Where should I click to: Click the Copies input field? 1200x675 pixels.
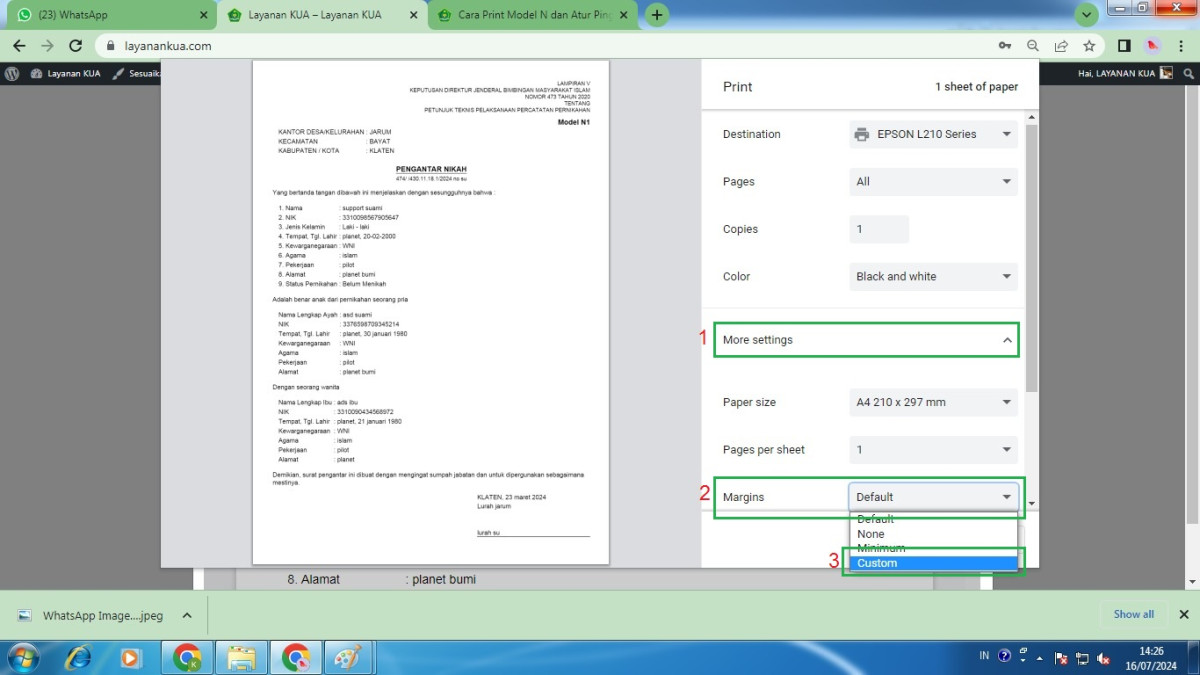click(879, 229)
